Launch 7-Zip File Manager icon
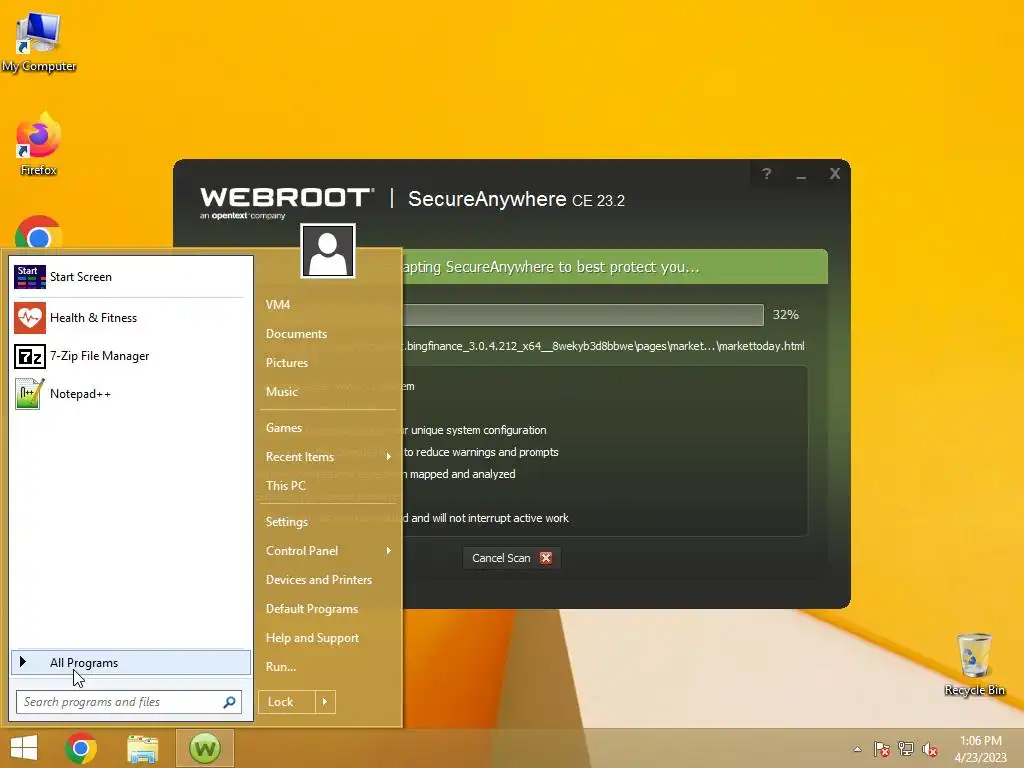 coord(30,357)
